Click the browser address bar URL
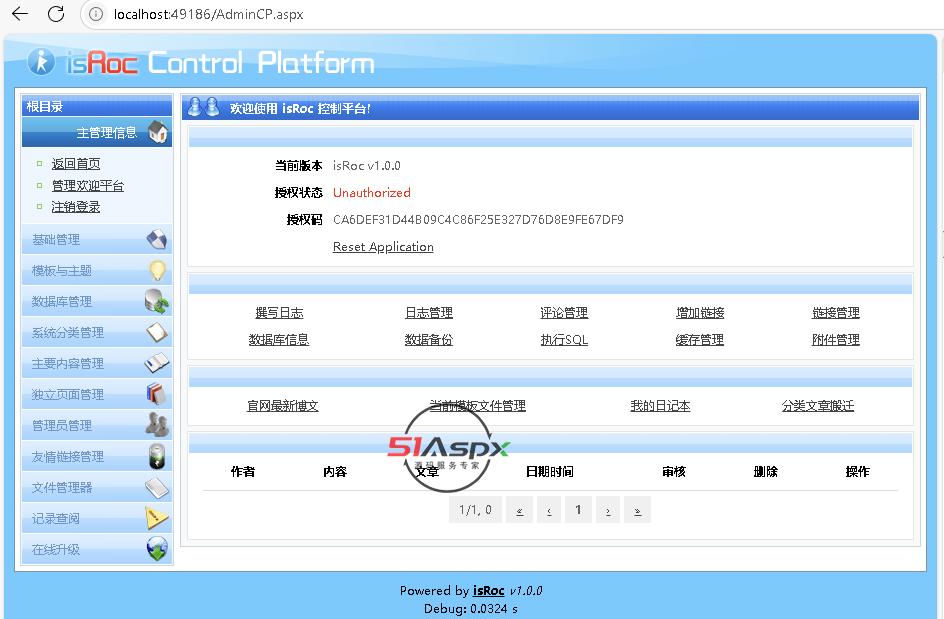Screen dimensions: 944x619 (208, 14)
